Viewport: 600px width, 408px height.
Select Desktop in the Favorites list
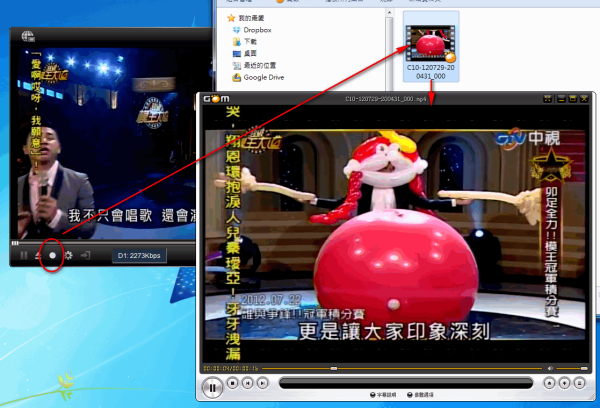click(x=250, y=54)
